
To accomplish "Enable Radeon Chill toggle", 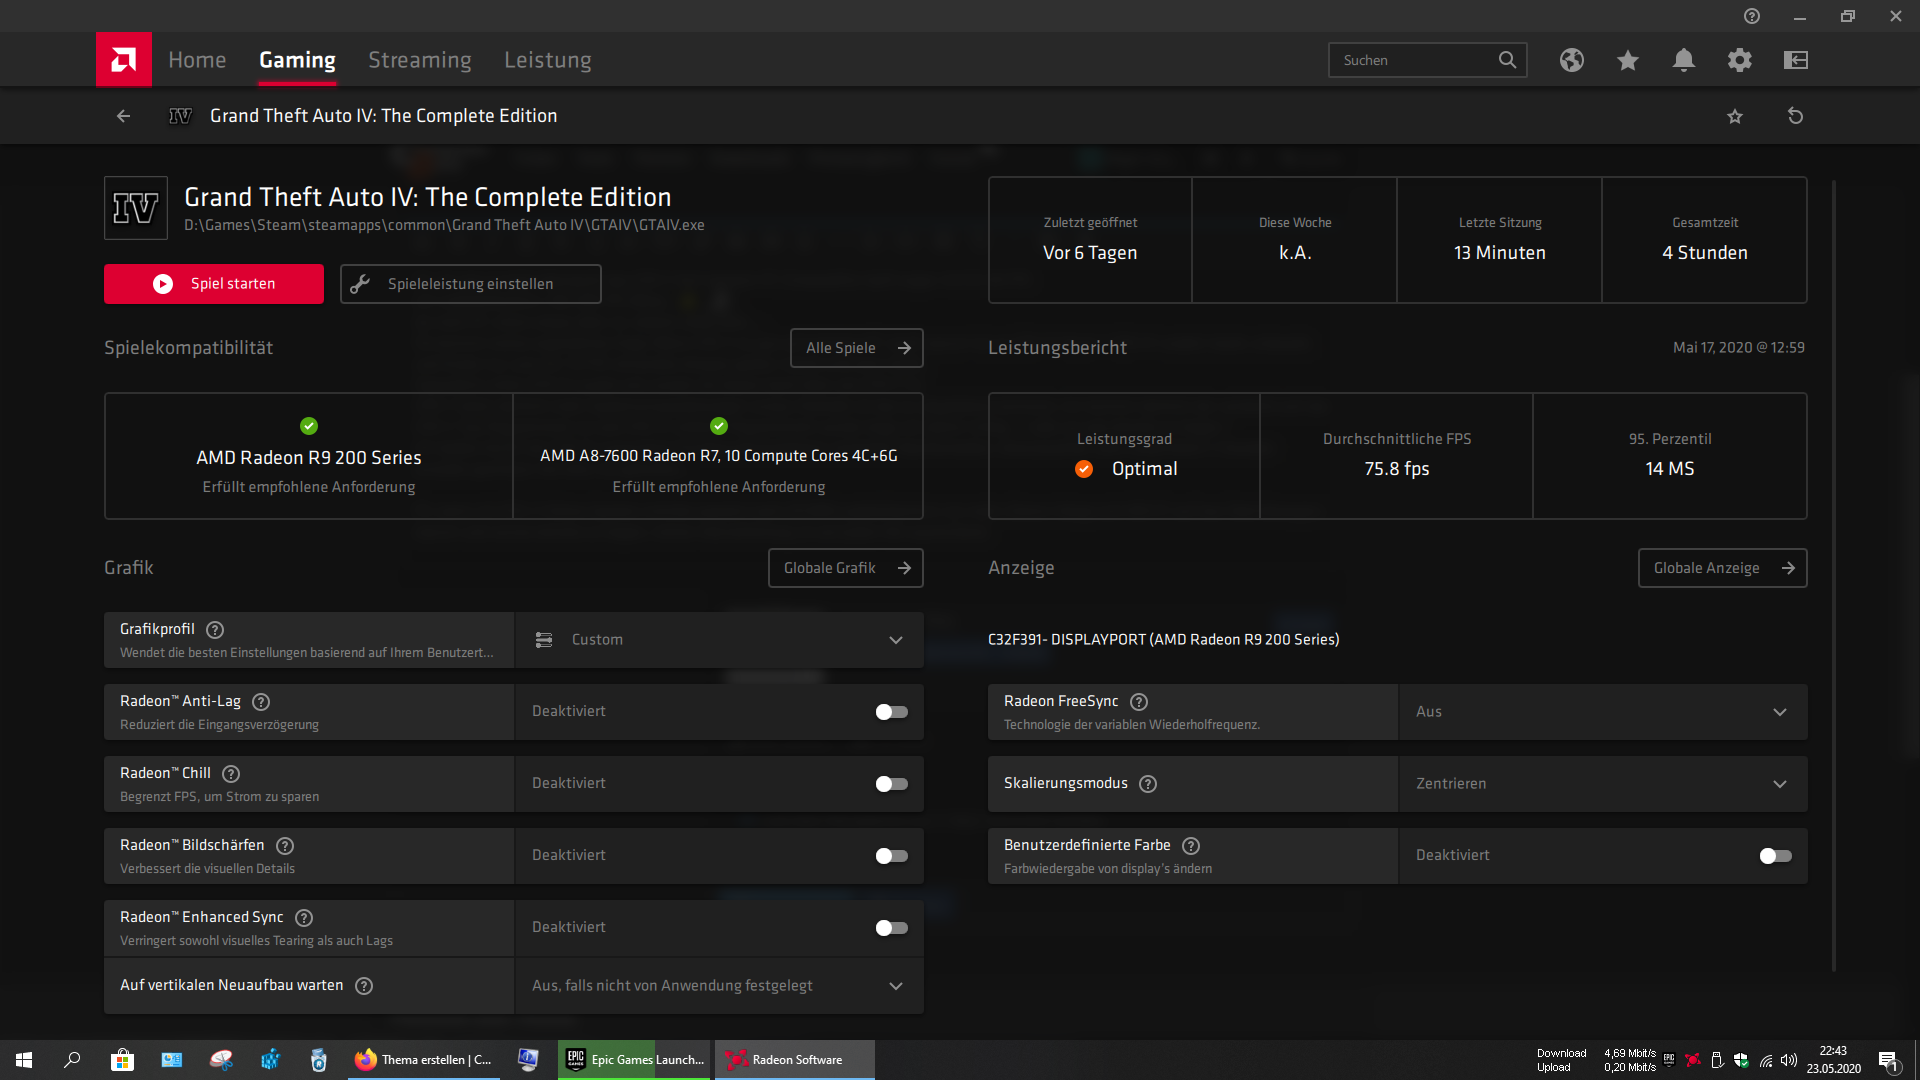I will (x=891, y=784).
